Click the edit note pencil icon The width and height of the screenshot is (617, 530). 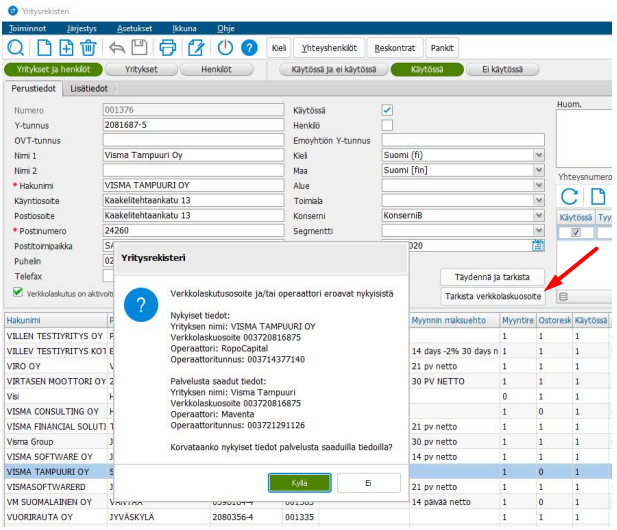pyautogui.click(x=196, y=48)
